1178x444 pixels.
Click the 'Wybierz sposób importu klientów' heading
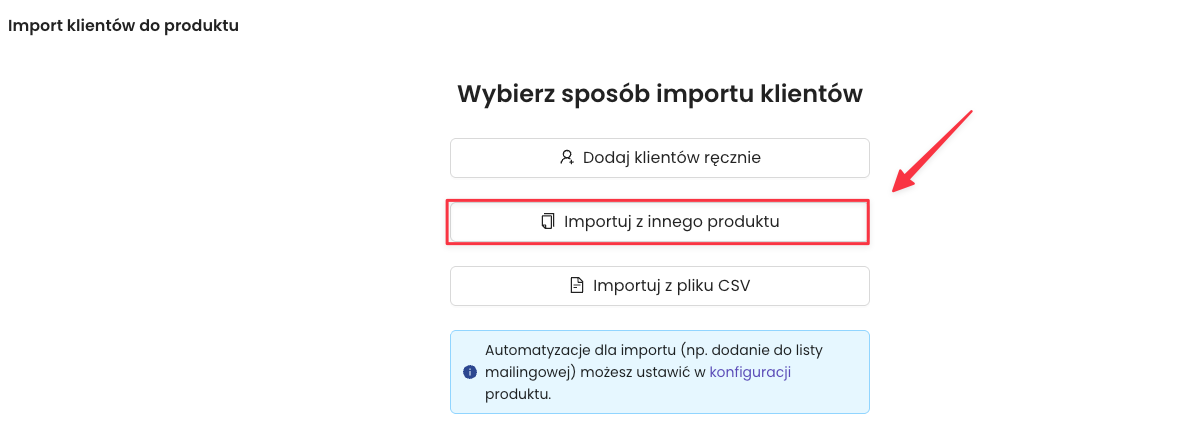(659, 94)
